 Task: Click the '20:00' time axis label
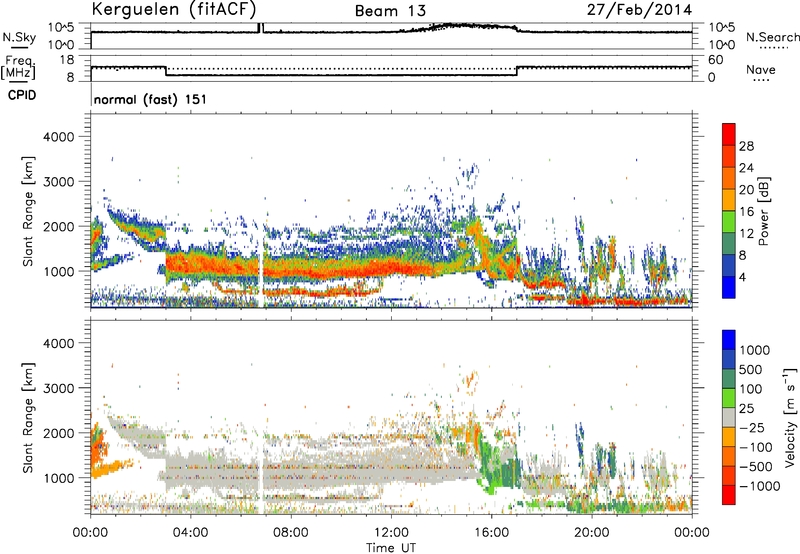click(x=592, y=532)
